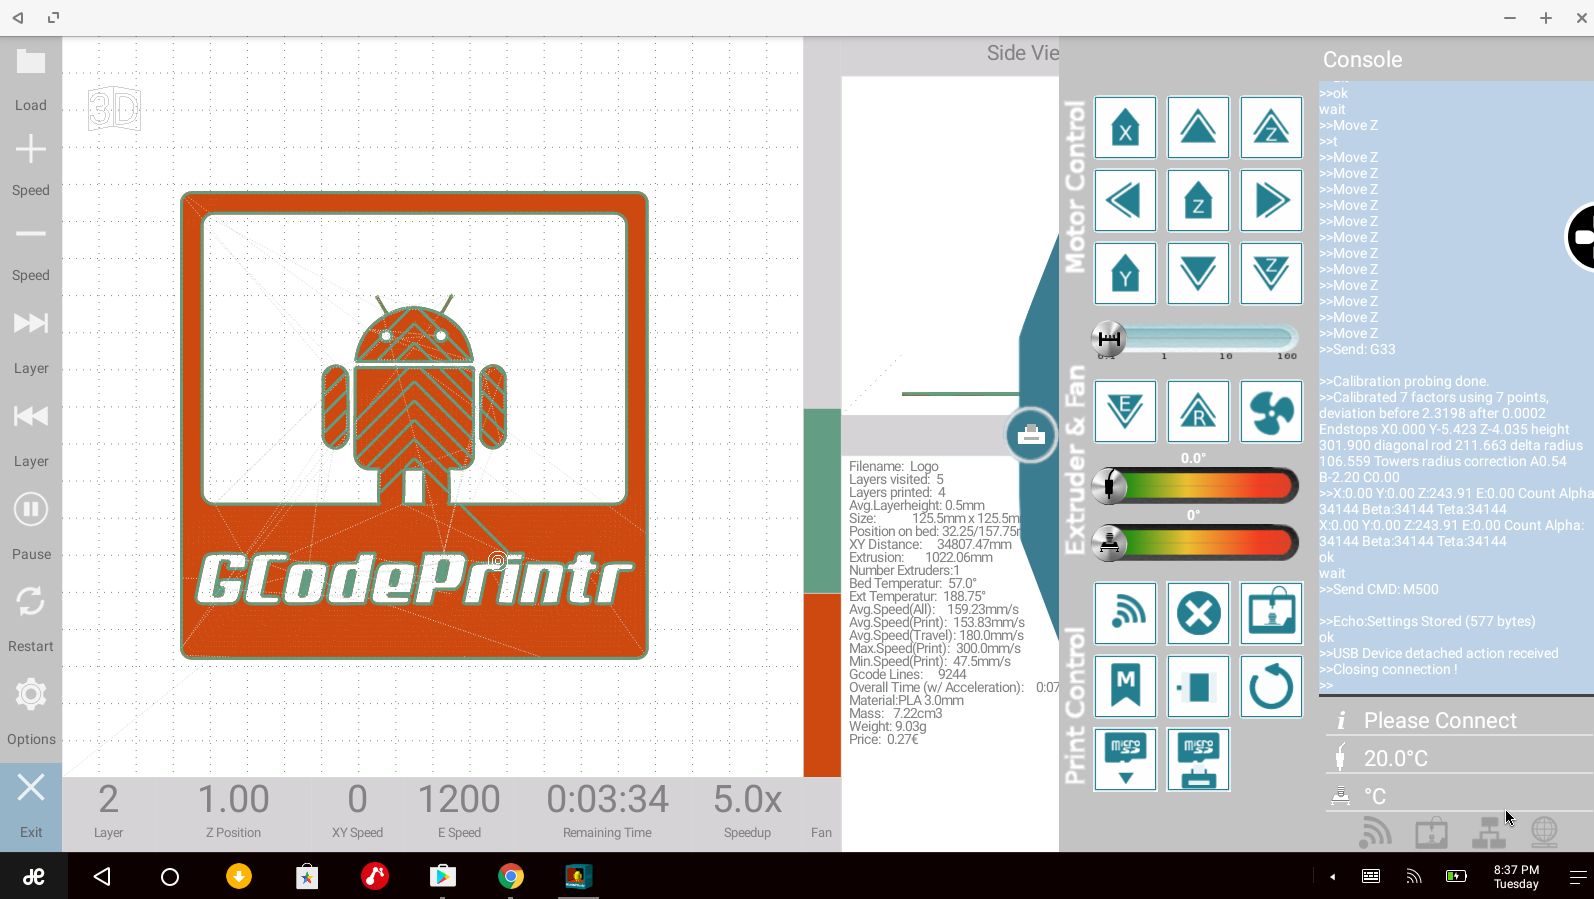Set heated bed temperature on the slider
Viewport: 1594px width, 899px height.
[x=1196, y=543]
